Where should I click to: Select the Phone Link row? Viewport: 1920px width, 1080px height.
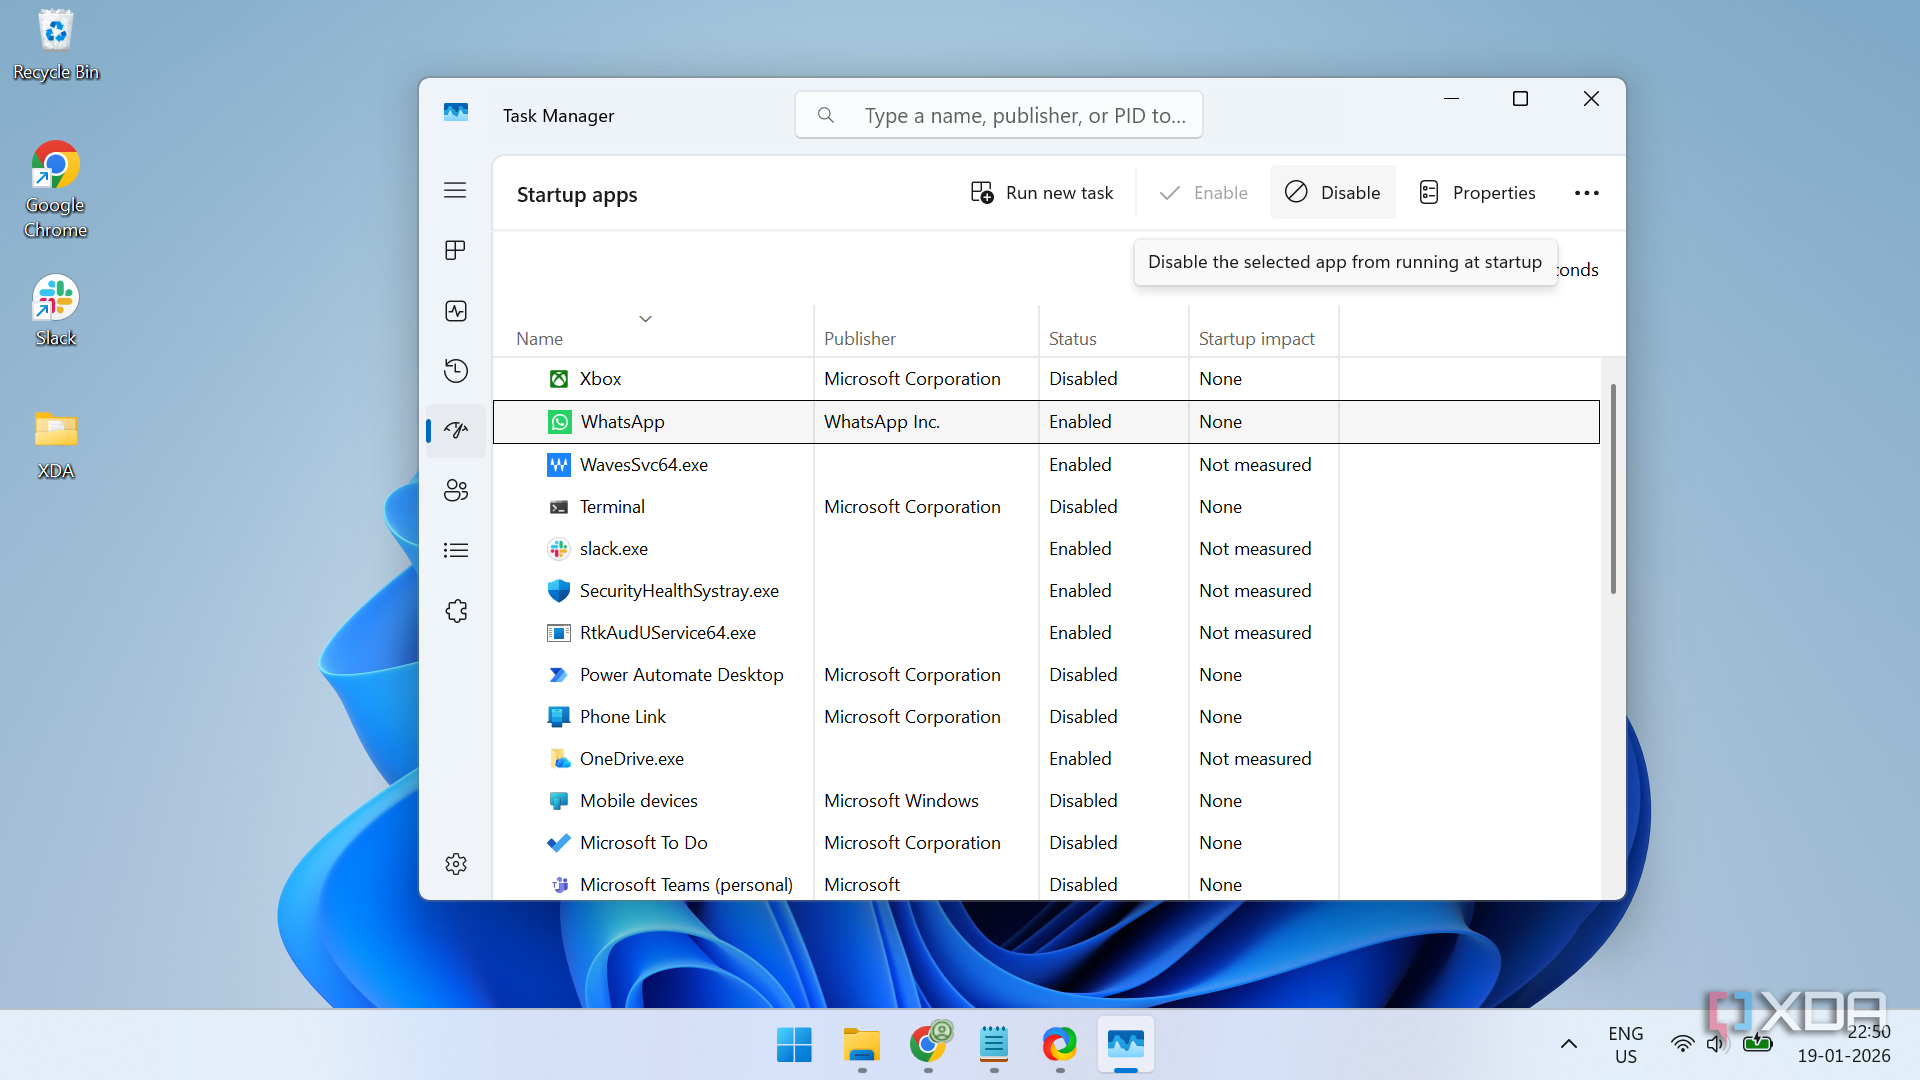1046,717
